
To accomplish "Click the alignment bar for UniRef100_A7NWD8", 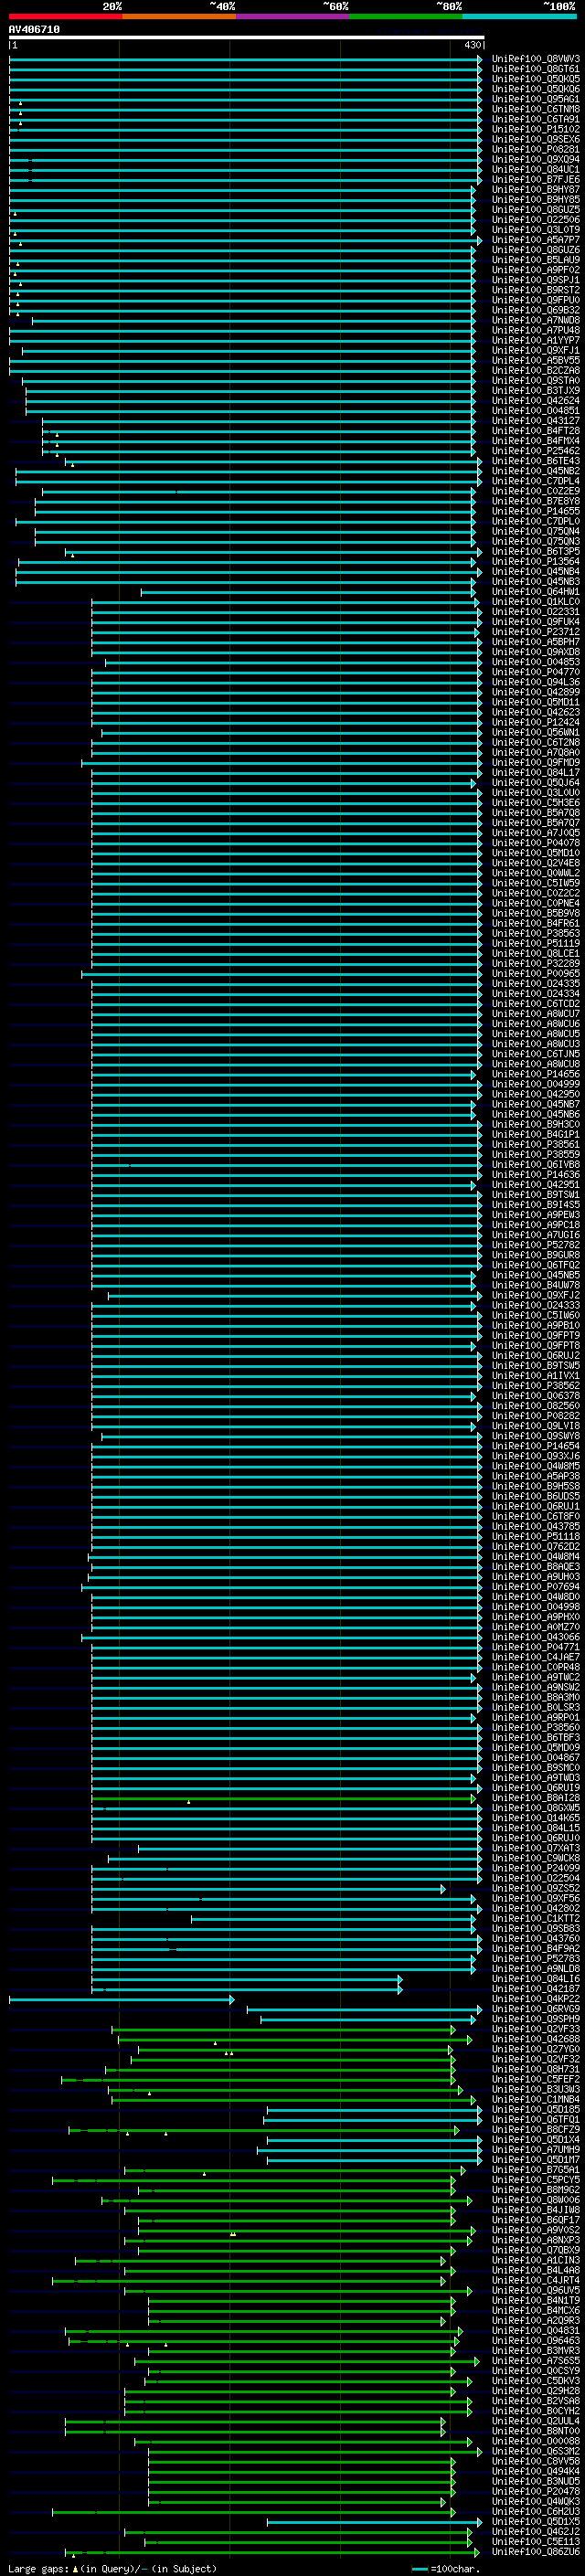I will (x=253, y=320).
